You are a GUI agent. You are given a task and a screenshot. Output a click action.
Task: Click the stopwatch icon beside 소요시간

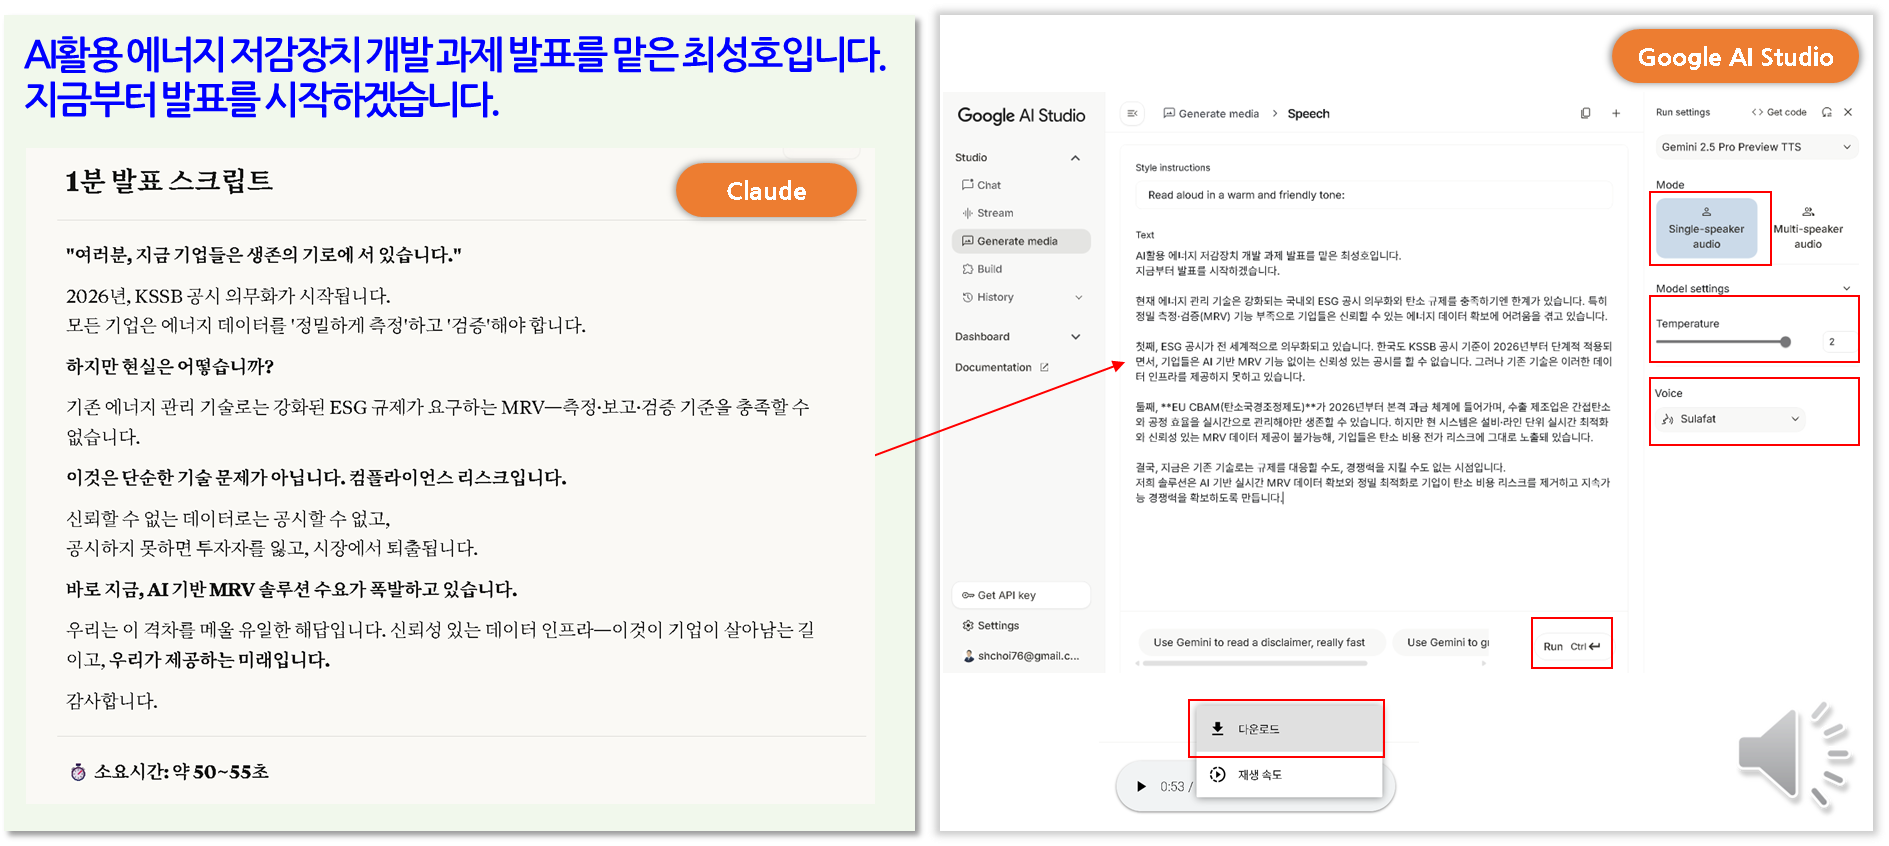pos(78,772)
